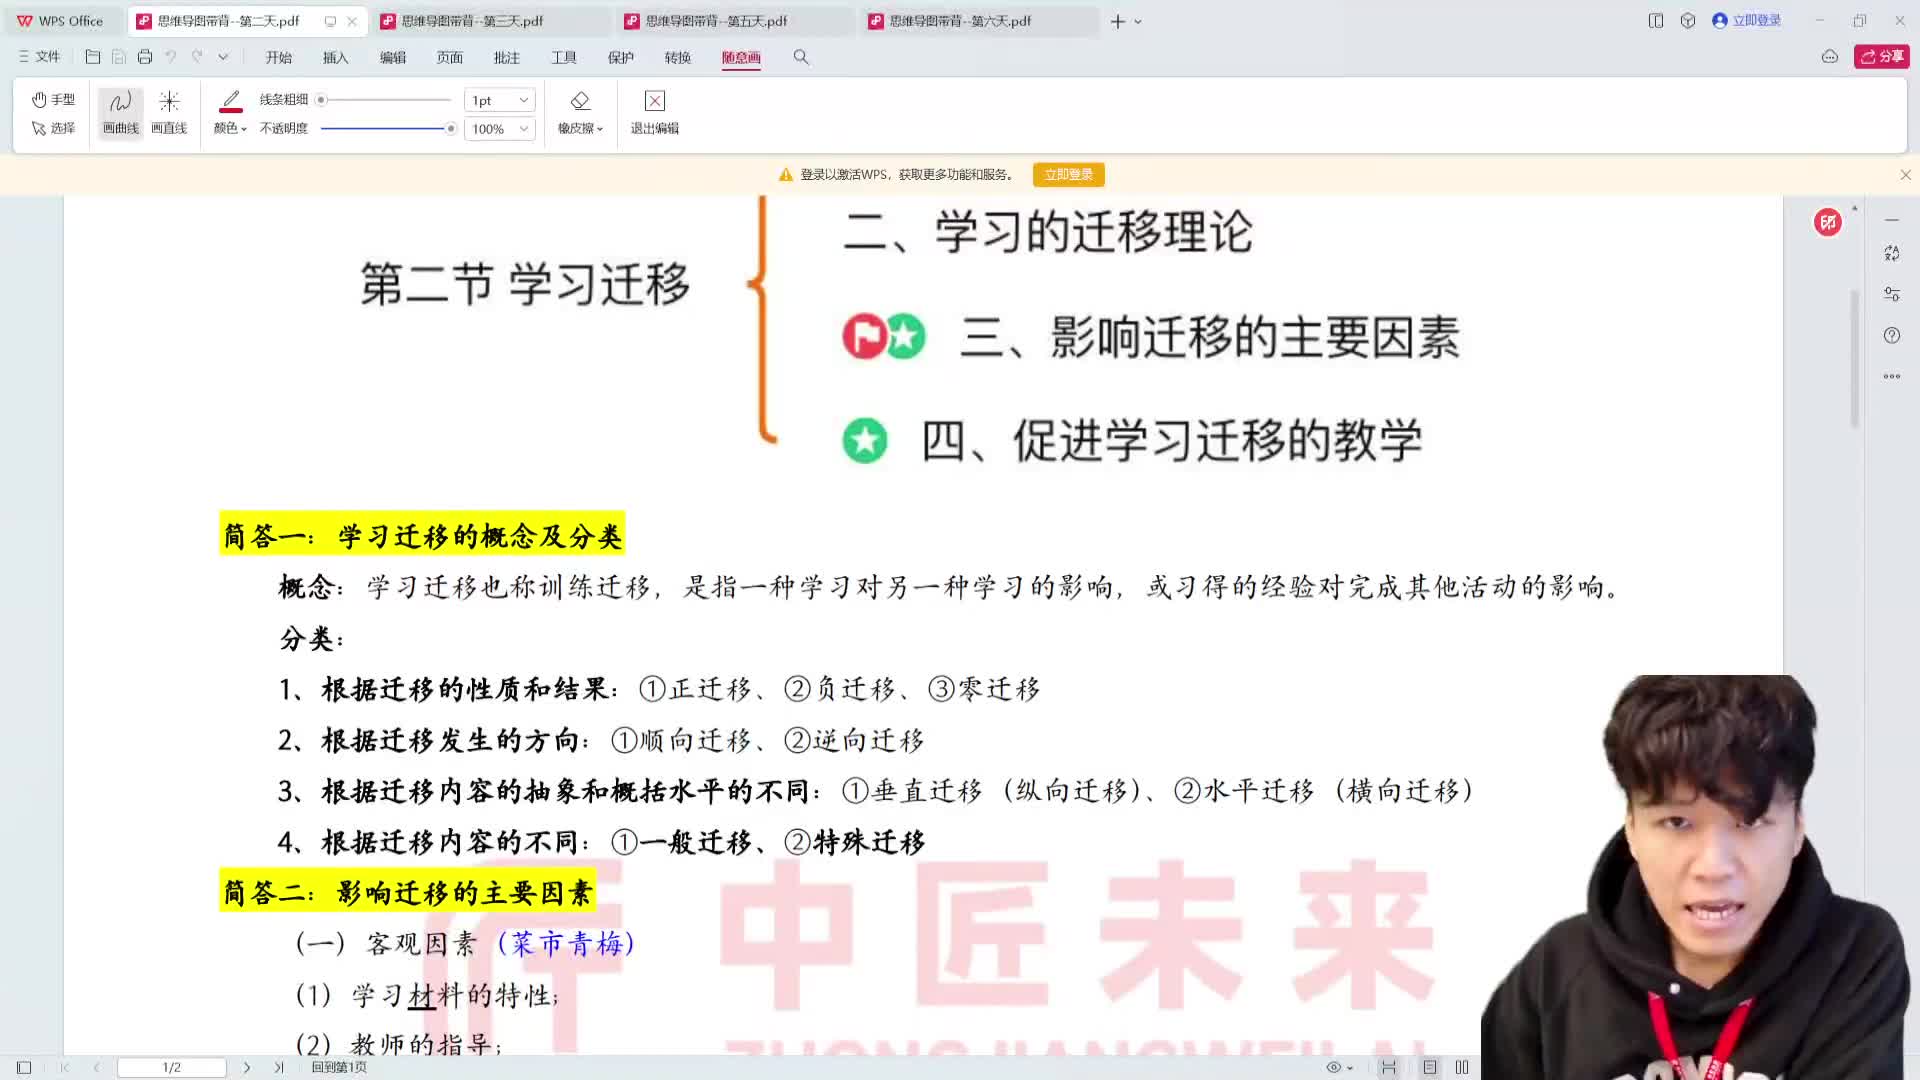Image resolution: width=1920 pixels, height=1080 pixels.
Task: Click the next page arrow at bottom
Action: click(247, 1067)
